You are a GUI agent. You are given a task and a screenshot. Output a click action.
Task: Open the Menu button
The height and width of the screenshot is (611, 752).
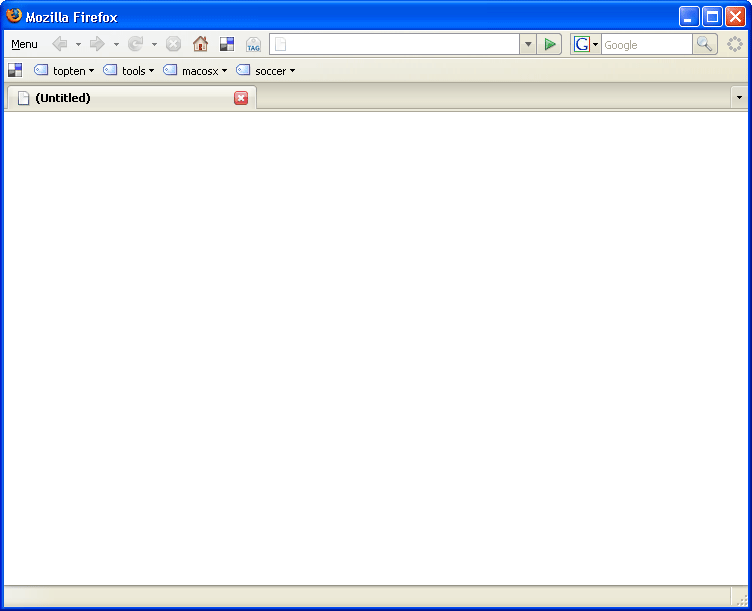[24, 45]
